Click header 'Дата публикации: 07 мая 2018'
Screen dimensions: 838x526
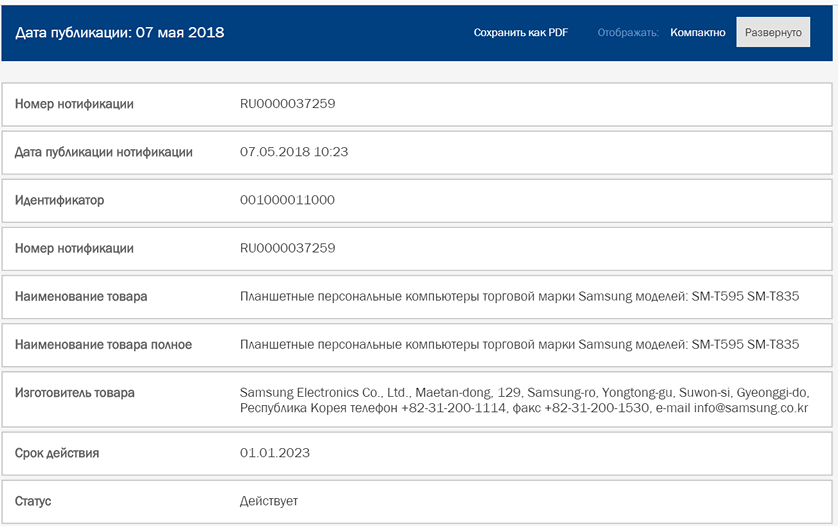tap(120, 33)
